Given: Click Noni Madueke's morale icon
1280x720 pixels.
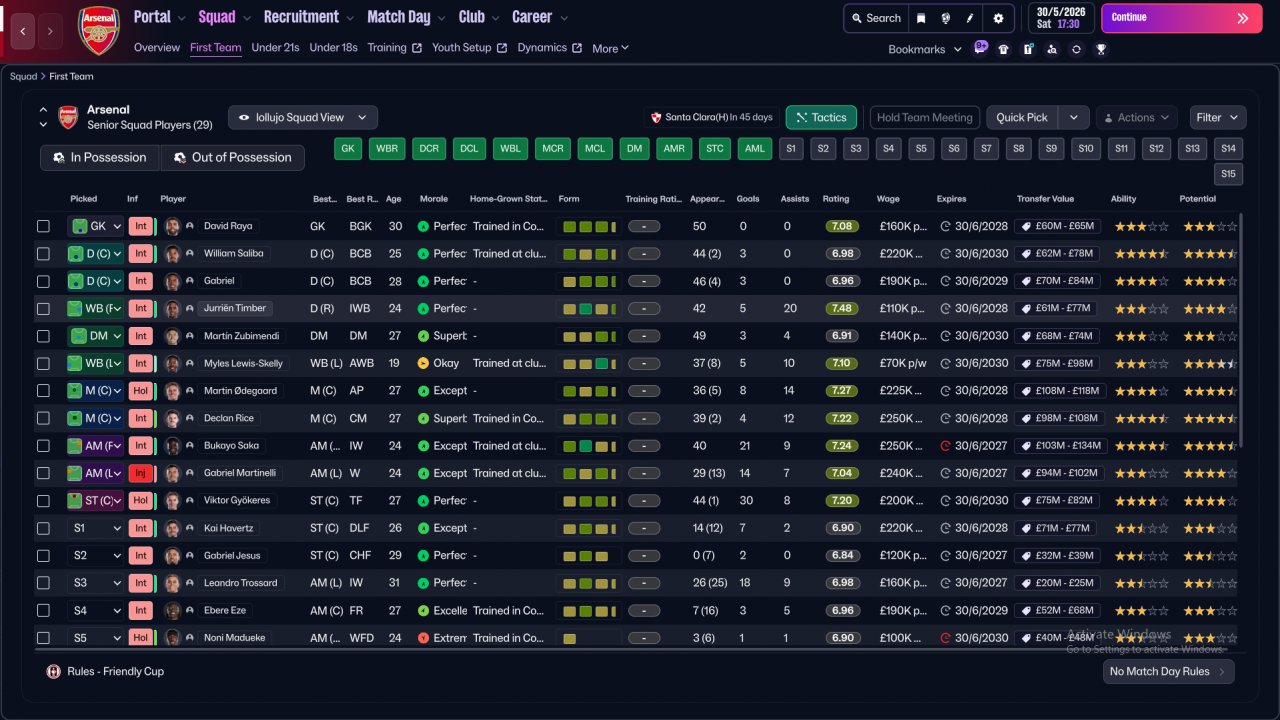Looking at the screenshot, I should (424, 638).
